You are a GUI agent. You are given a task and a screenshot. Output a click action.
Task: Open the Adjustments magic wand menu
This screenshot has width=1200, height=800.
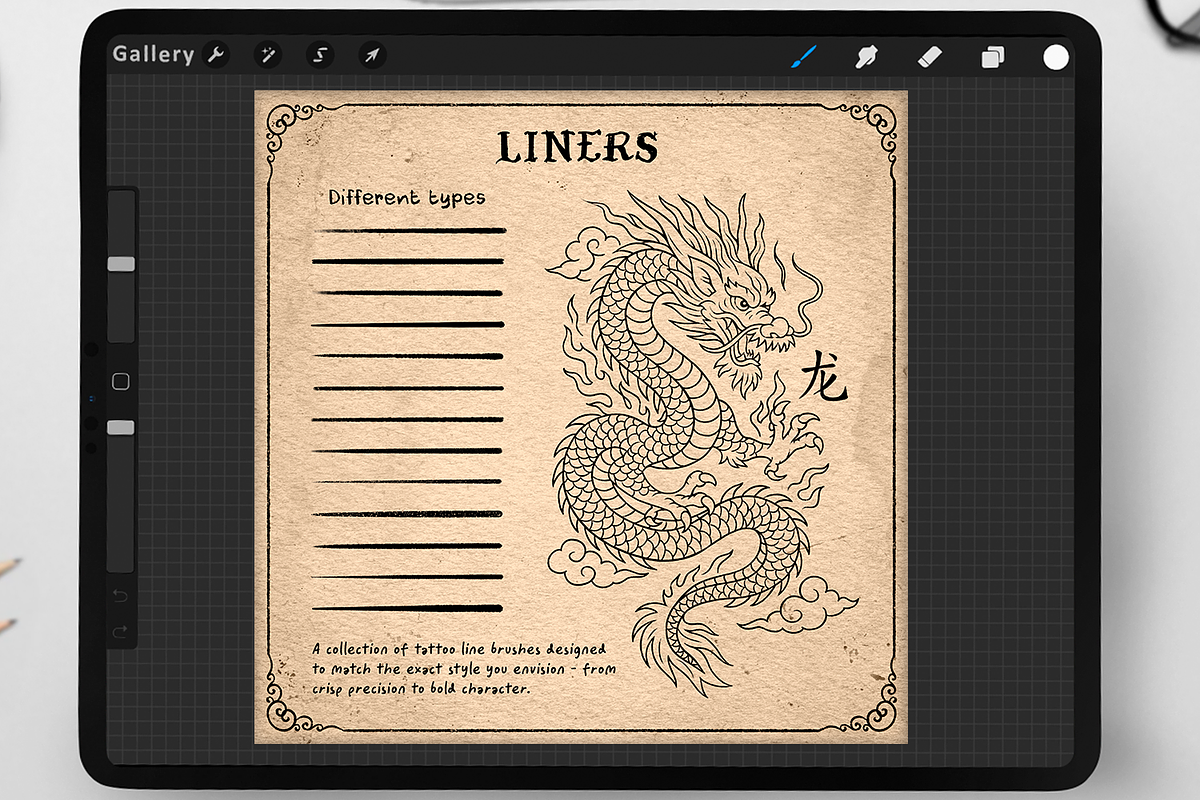pyautogui.click(x=268, y=55)
